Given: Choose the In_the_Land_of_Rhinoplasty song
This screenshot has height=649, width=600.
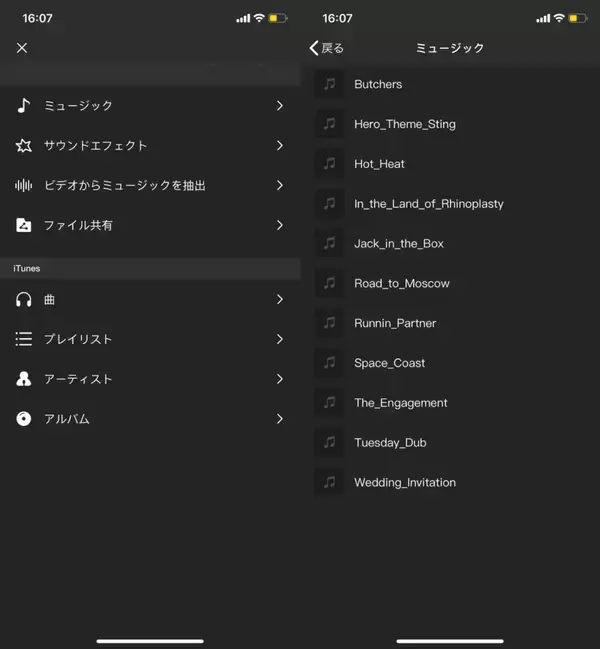Looking at the screenshot, I should 428,203.
